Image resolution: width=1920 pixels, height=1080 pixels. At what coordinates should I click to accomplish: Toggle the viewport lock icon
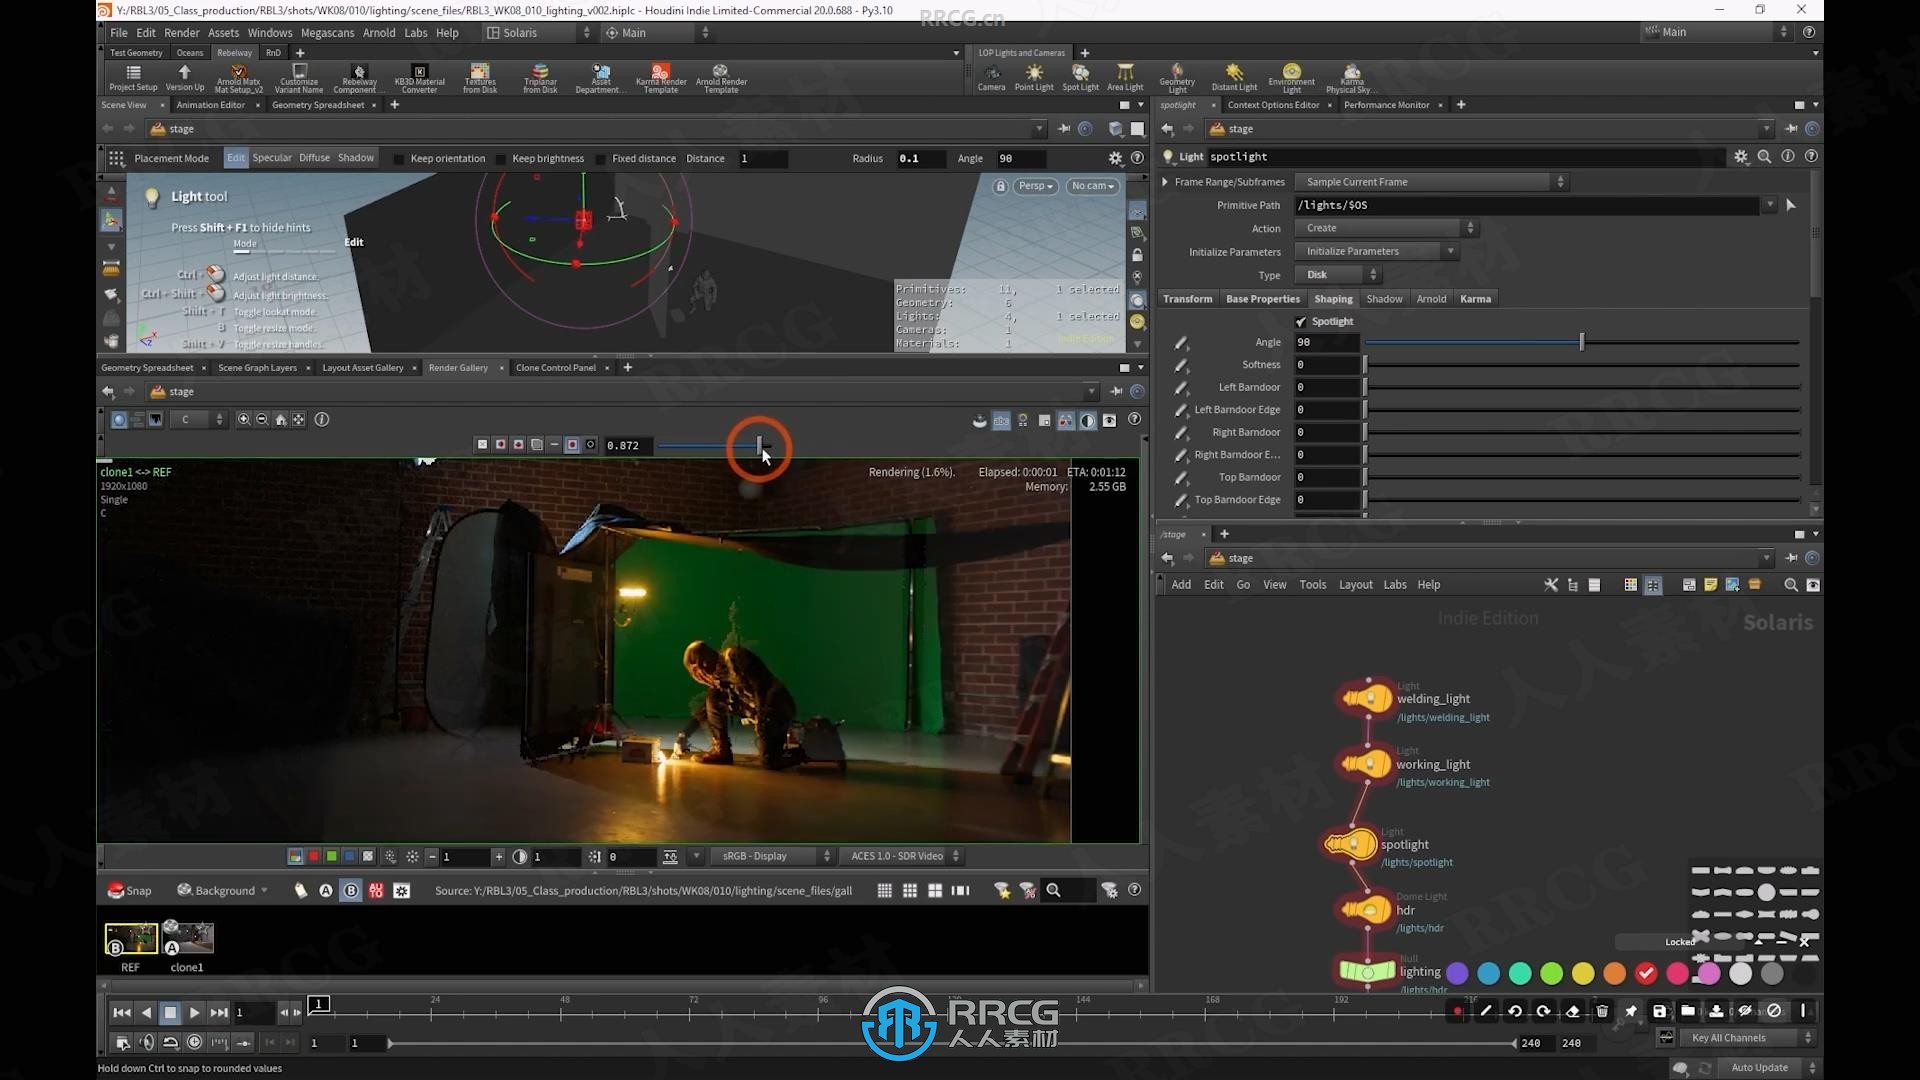(1000, 186)
